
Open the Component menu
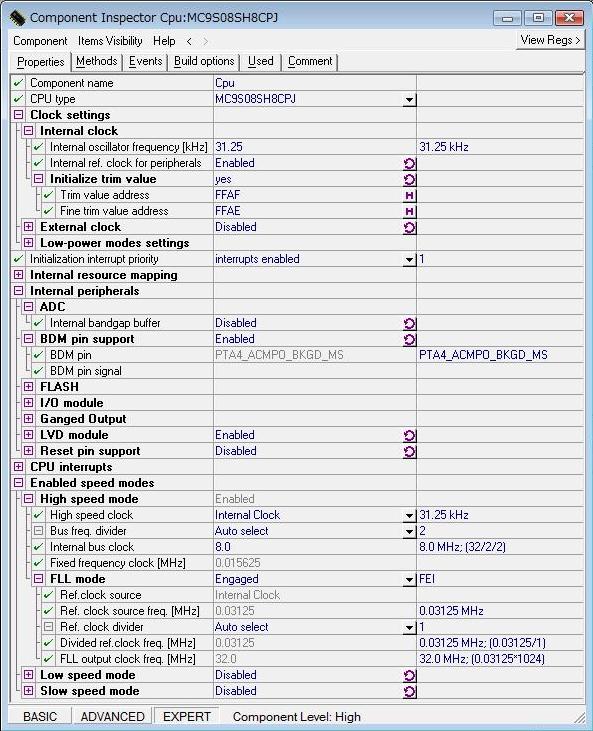pyautogui.click(x=40, y=41)
